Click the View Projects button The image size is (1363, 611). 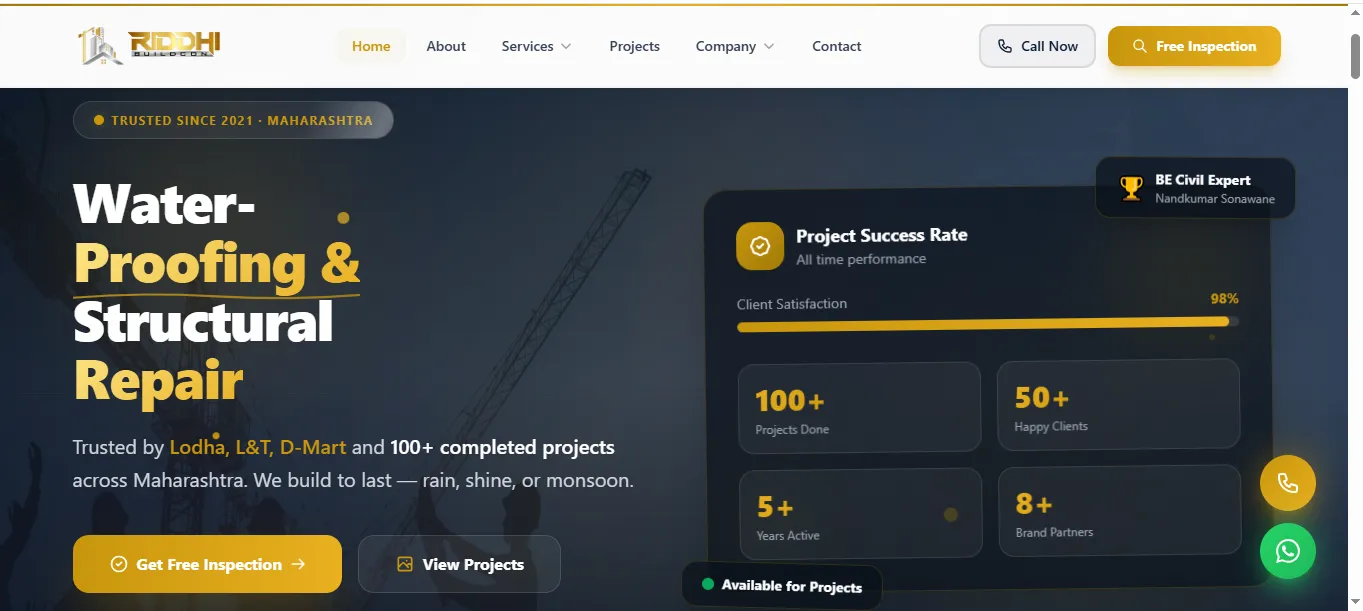click(459, 564)
